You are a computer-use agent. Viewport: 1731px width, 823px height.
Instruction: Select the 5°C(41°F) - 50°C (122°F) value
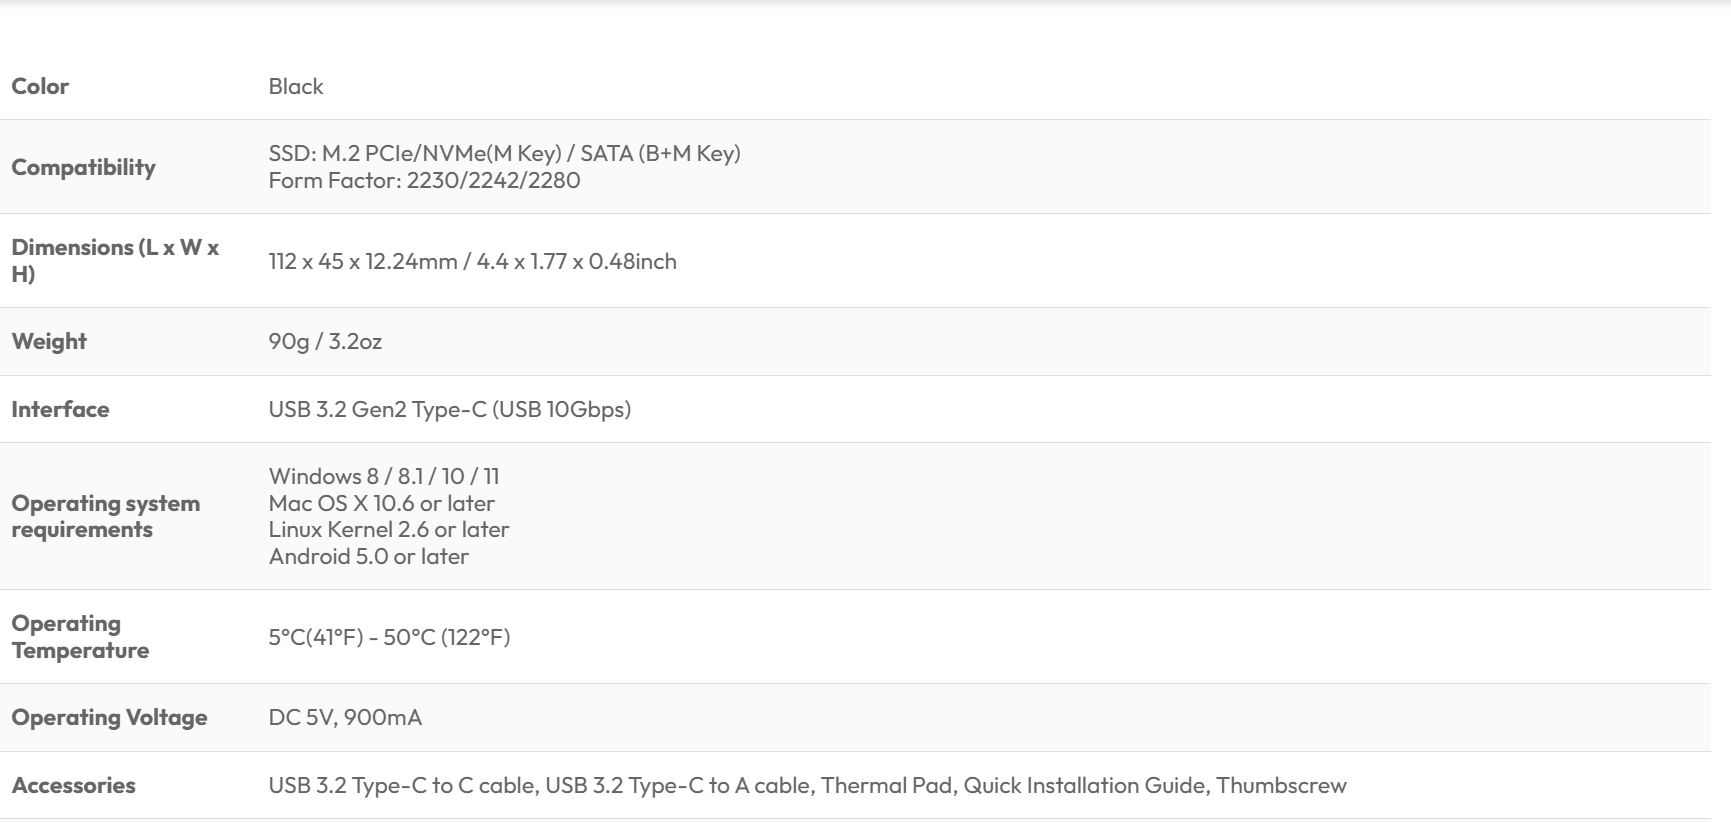[389, 637]
